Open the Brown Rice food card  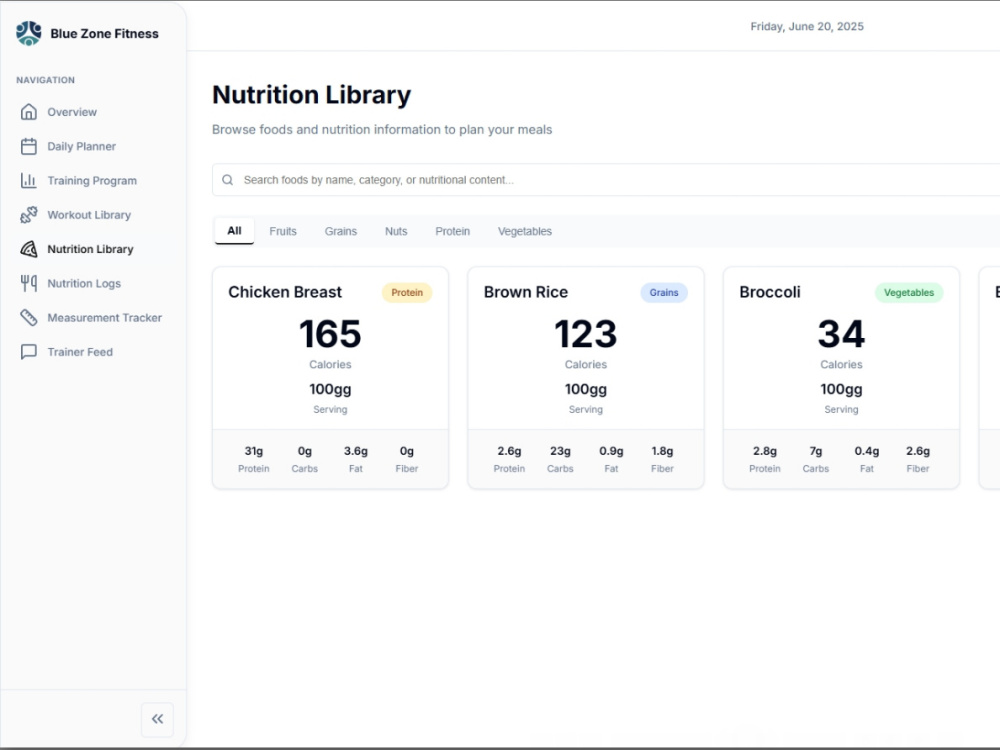[x=585, y=378]
